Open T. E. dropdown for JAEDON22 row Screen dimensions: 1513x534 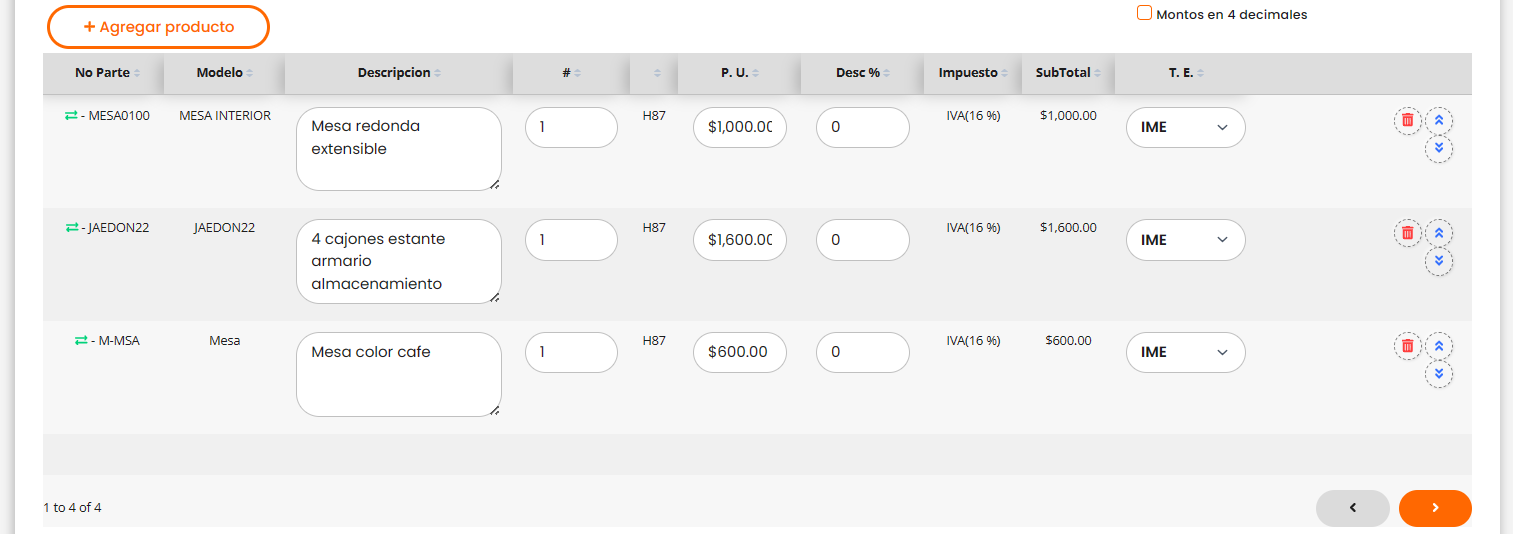pos(1185,240)
